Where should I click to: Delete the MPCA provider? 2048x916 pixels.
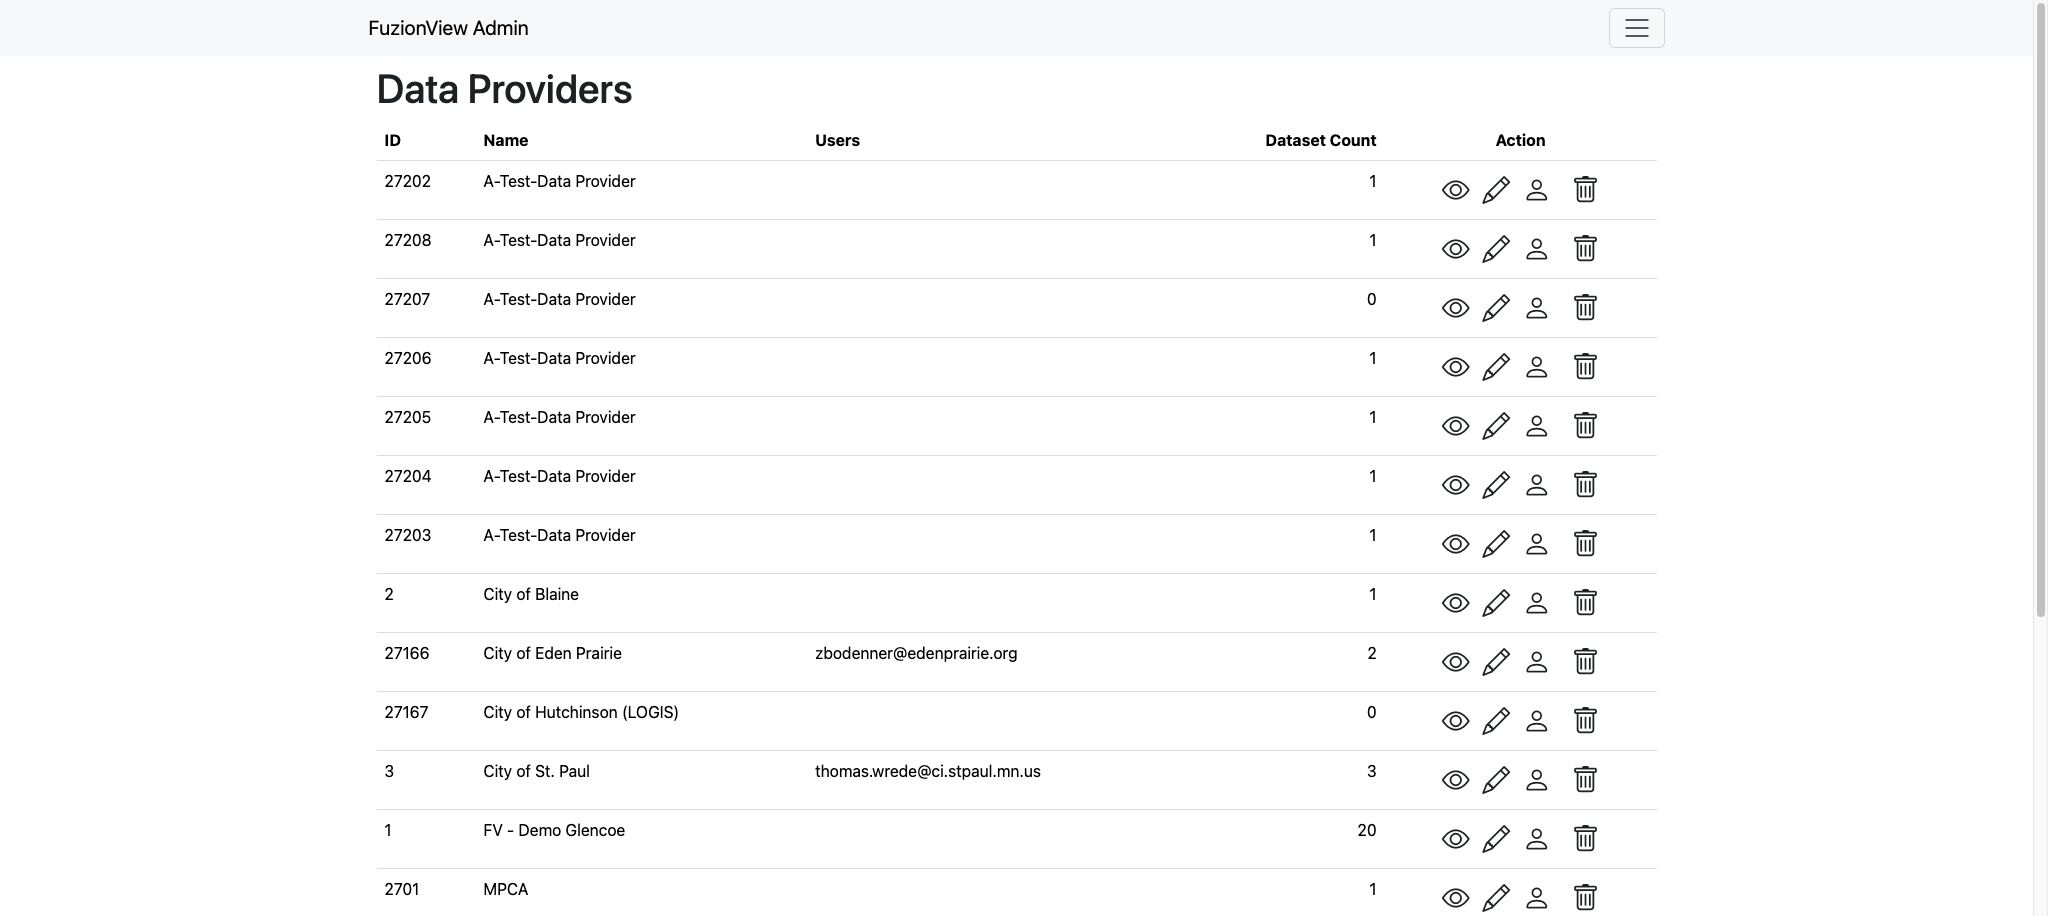[x=1585, y=897]
